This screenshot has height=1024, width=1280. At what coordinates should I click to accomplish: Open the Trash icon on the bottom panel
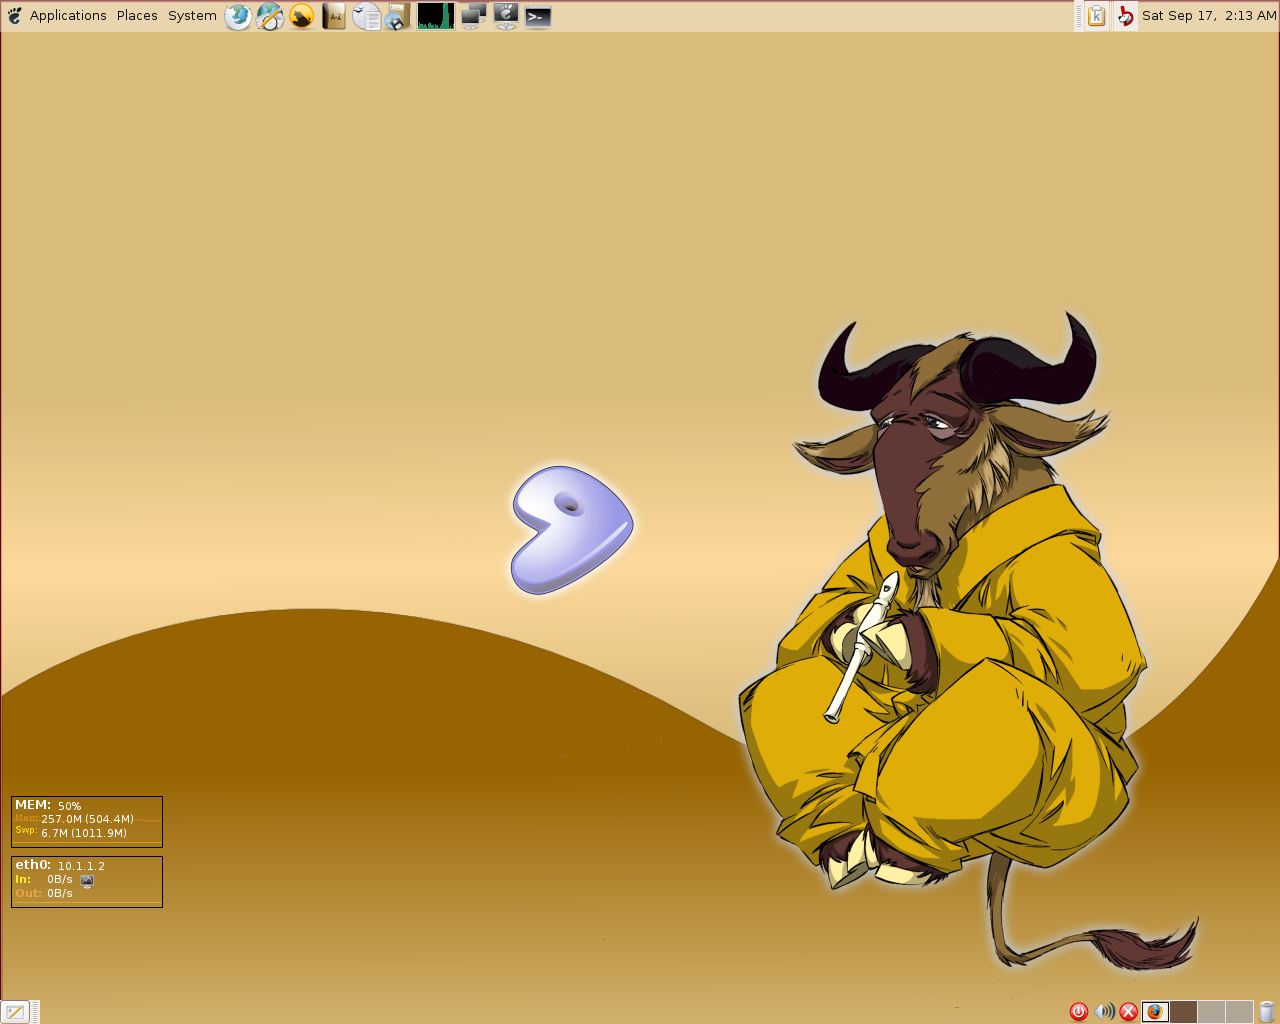point(1267,1012)
